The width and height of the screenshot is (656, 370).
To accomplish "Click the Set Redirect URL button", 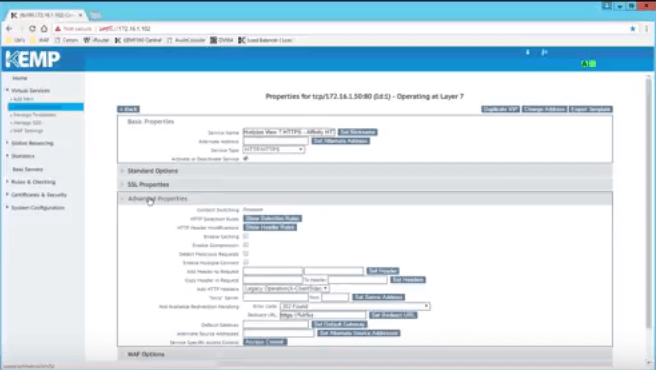I will tap(393, 315).
